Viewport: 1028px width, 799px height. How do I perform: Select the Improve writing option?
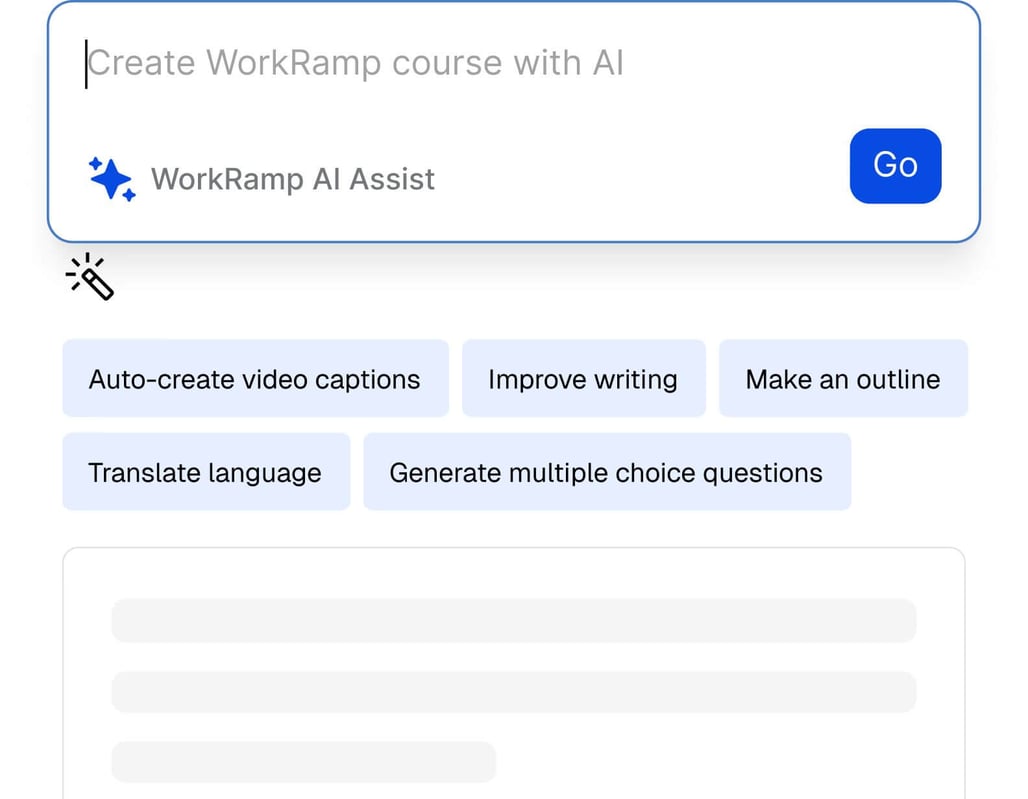[x=583, y=379]
